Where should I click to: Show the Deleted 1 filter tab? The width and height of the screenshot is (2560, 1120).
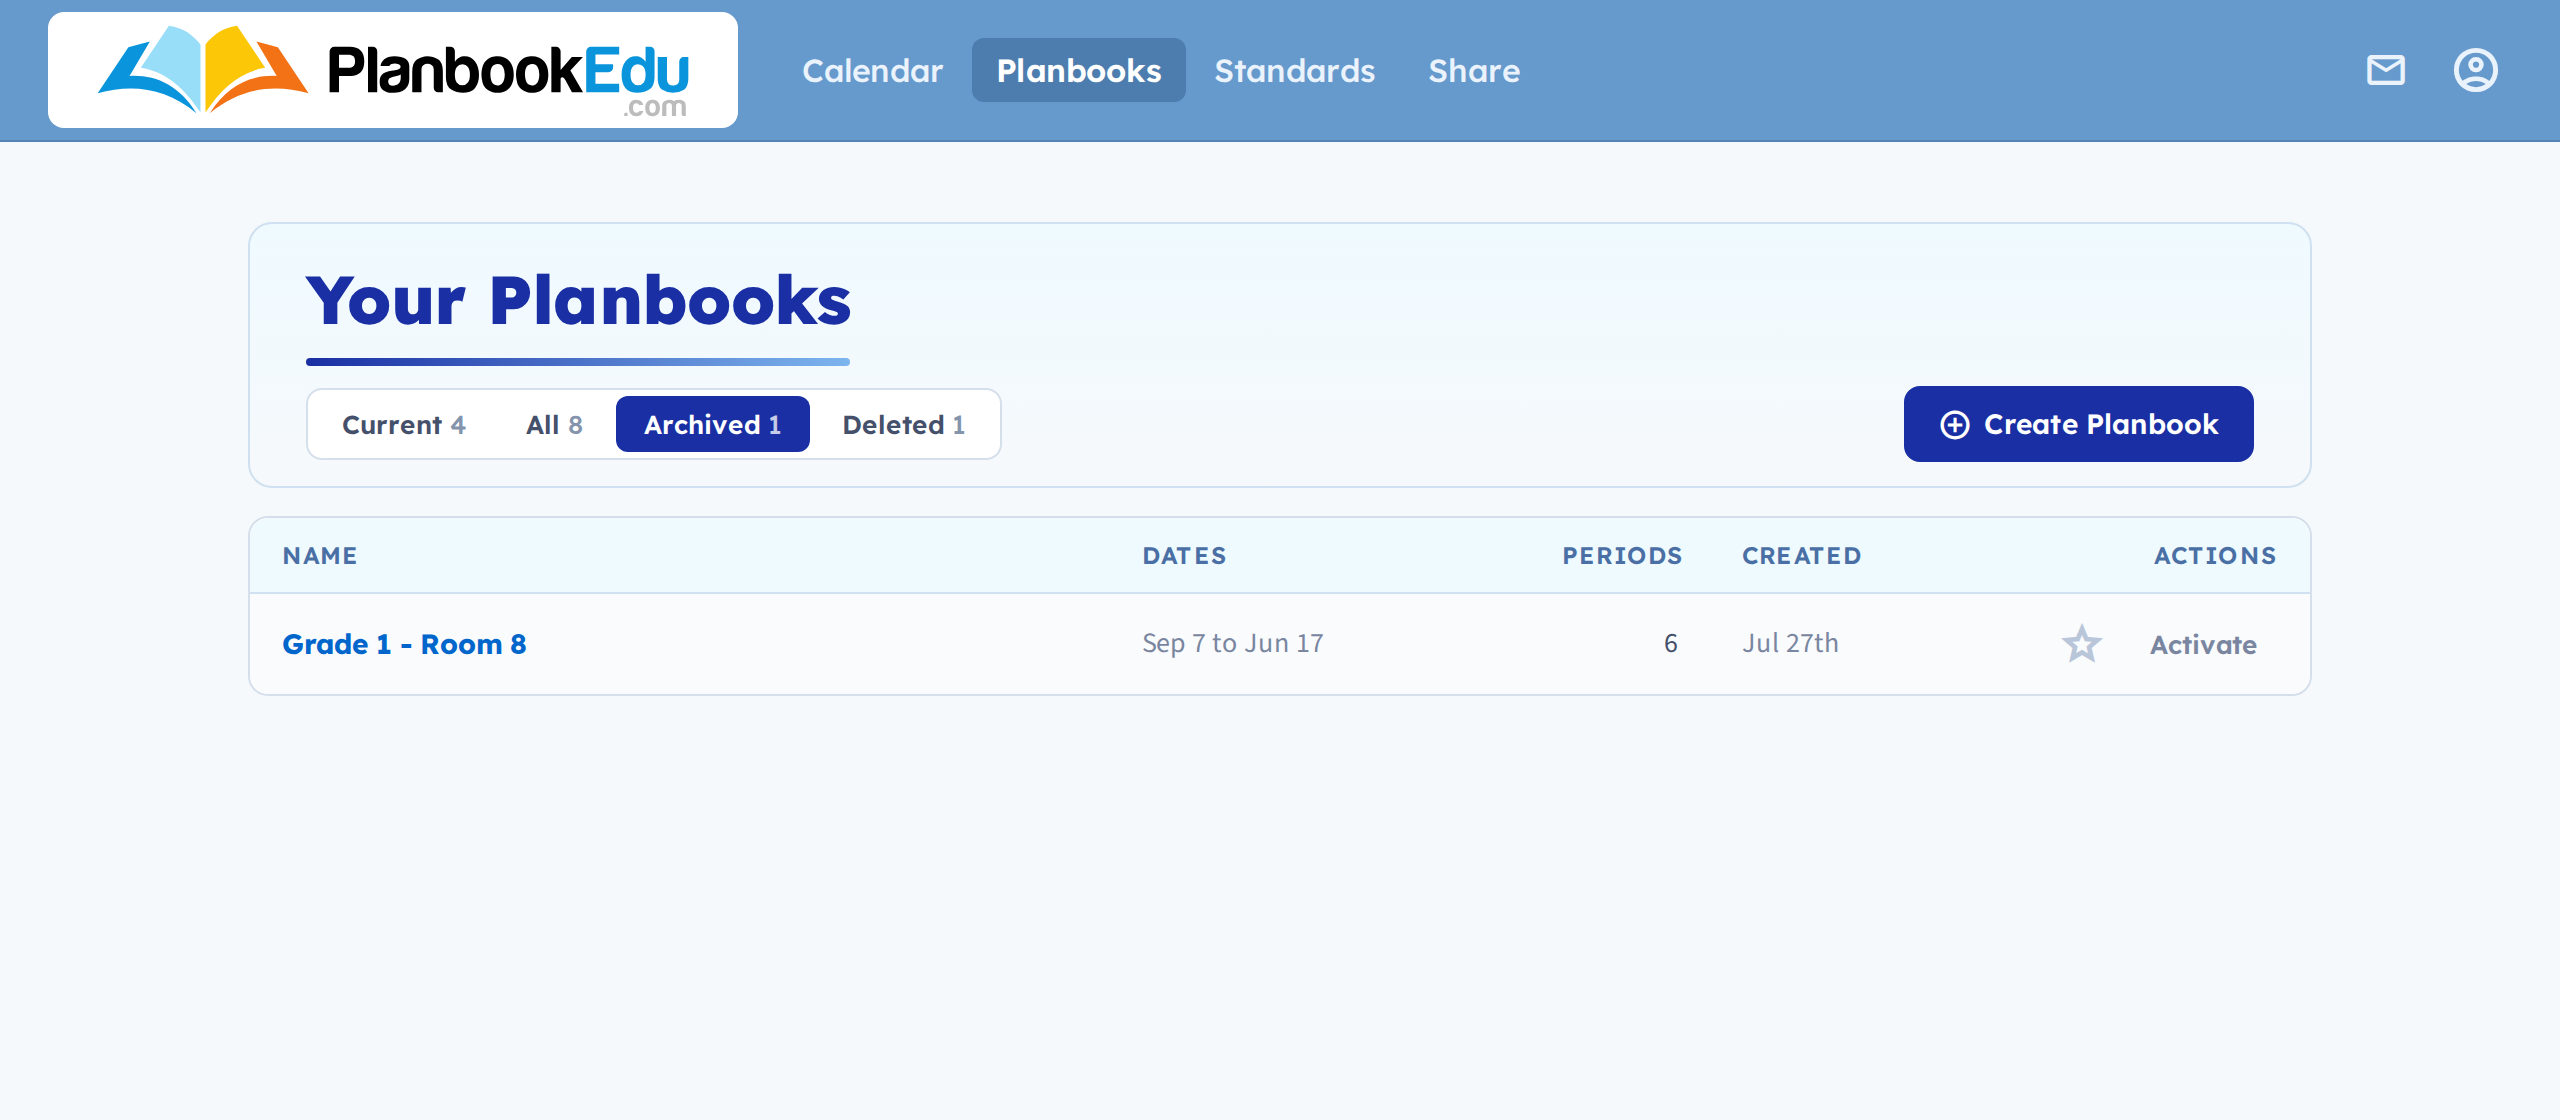click(904, 424)
